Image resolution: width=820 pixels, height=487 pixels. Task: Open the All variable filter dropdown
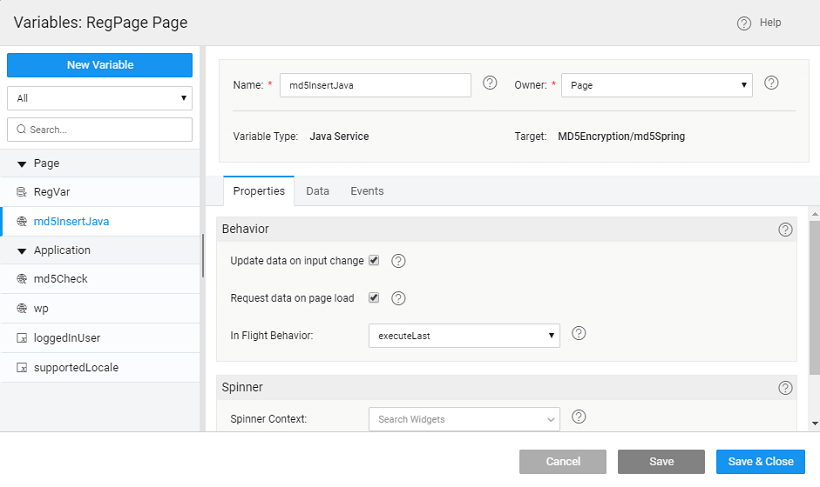[x=99, y=98]
